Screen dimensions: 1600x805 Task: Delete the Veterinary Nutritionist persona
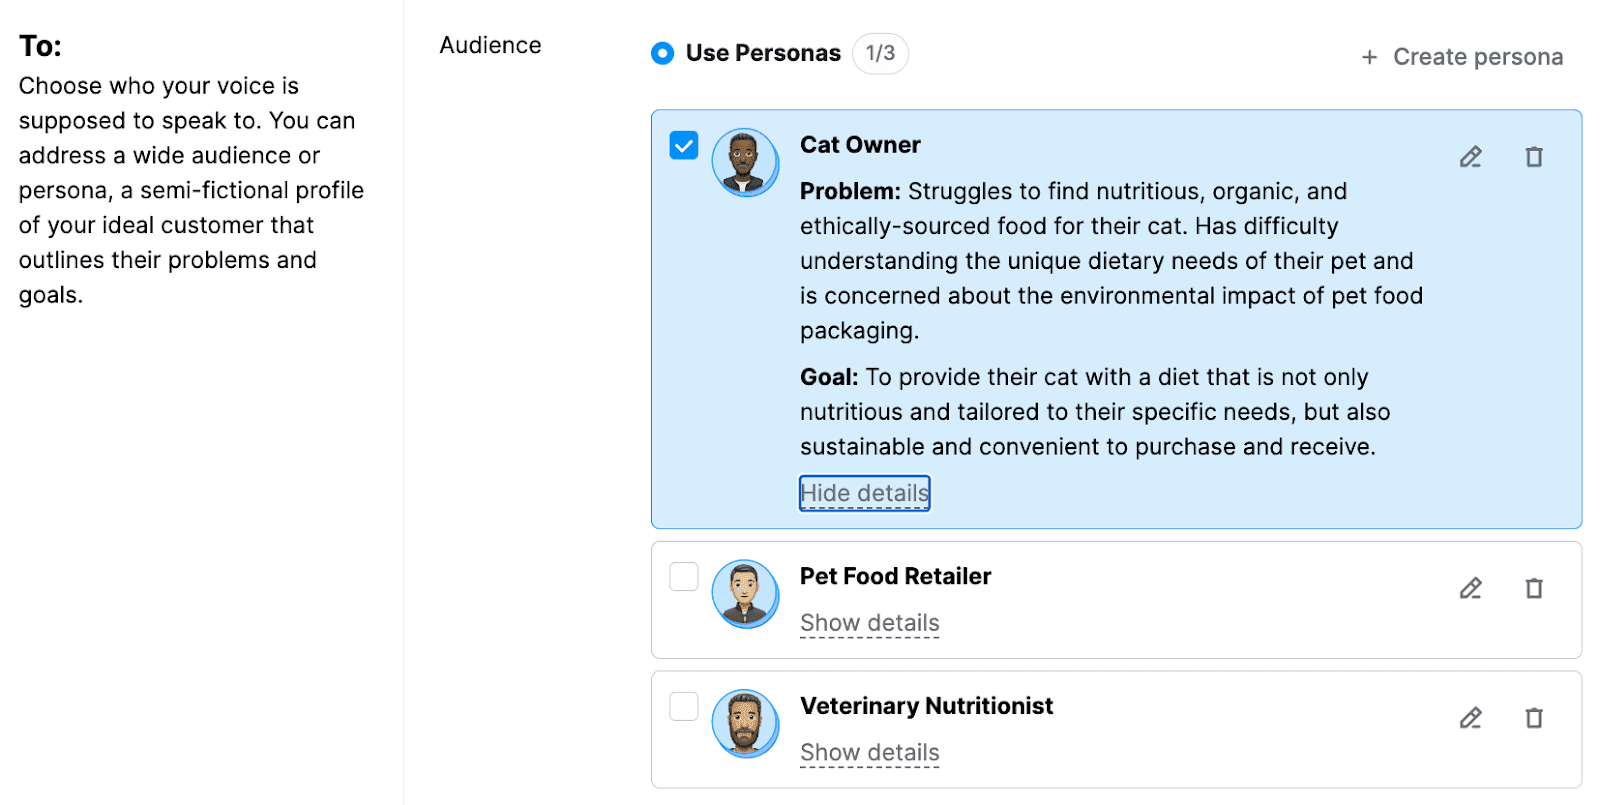click(1534, 718)
